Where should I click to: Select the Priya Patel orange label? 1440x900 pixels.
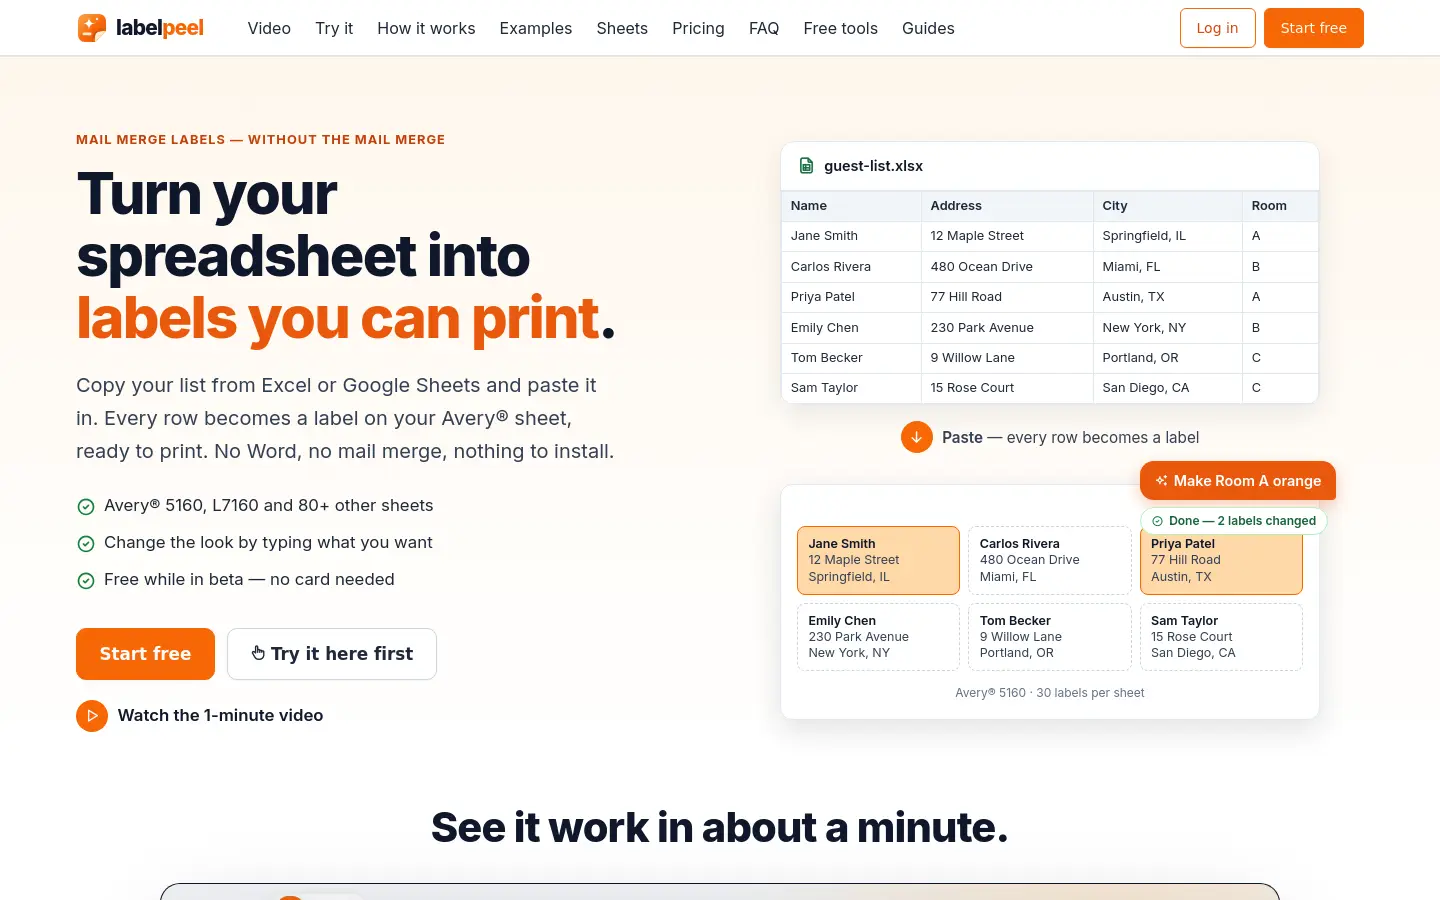click(x=1221, y=563)
